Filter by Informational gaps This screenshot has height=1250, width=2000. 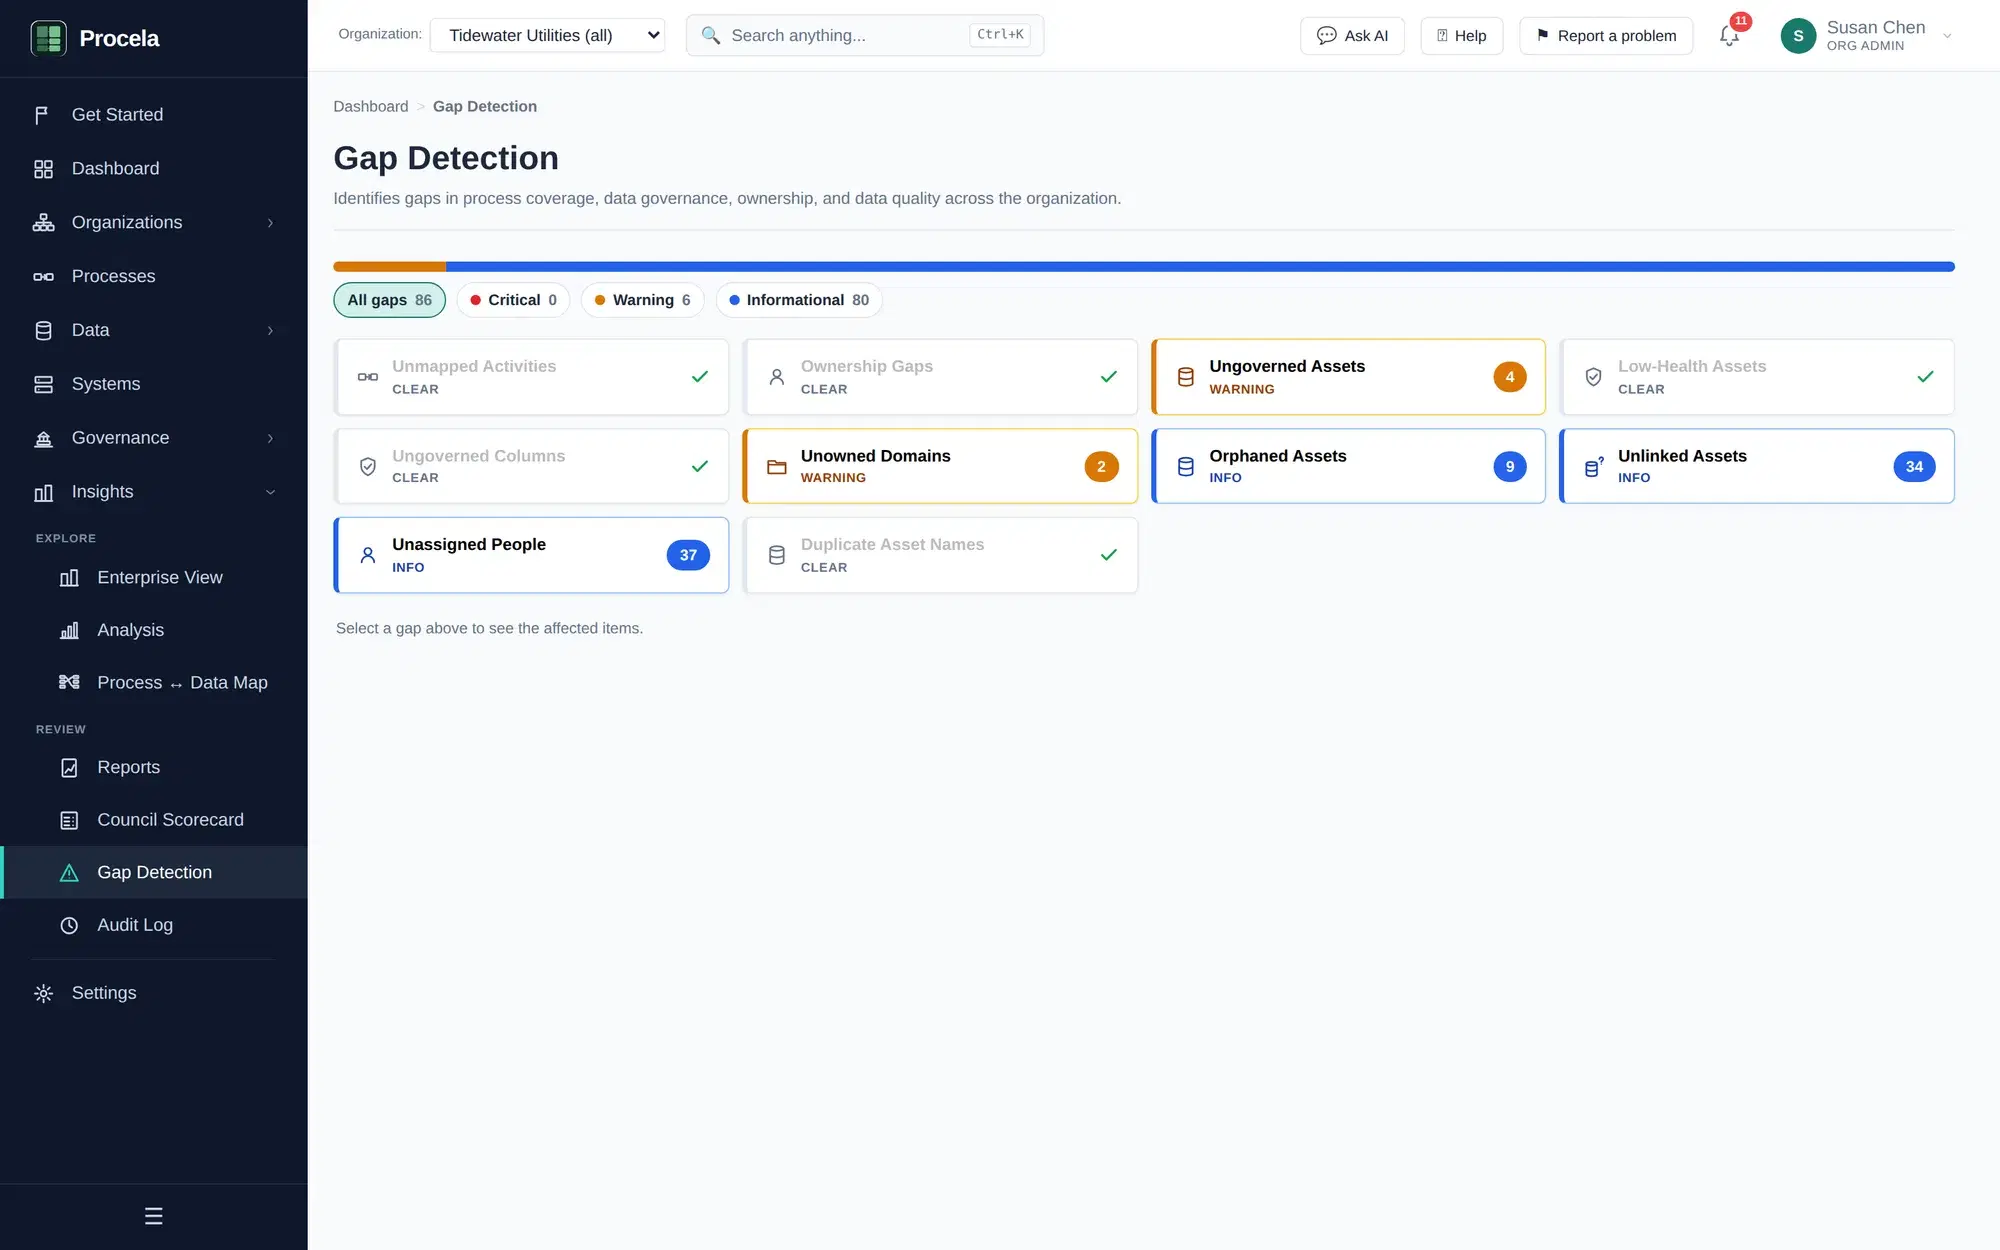(799, 301)
